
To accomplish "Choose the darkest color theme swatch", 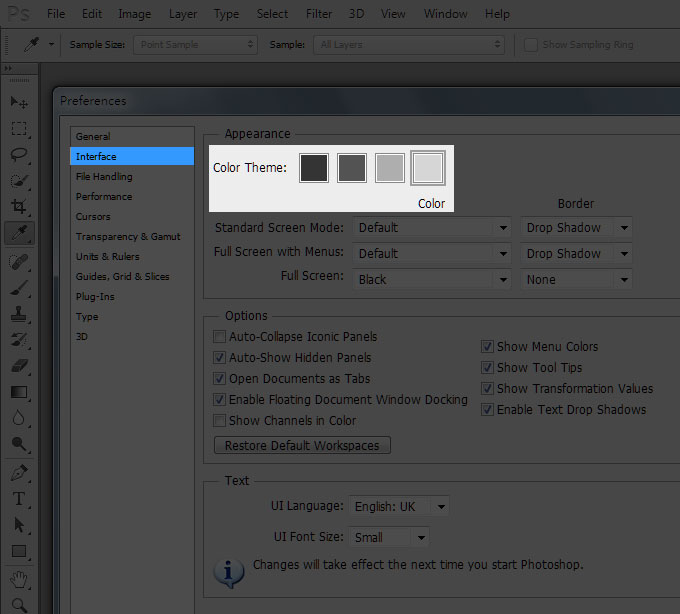I will 314,168.
